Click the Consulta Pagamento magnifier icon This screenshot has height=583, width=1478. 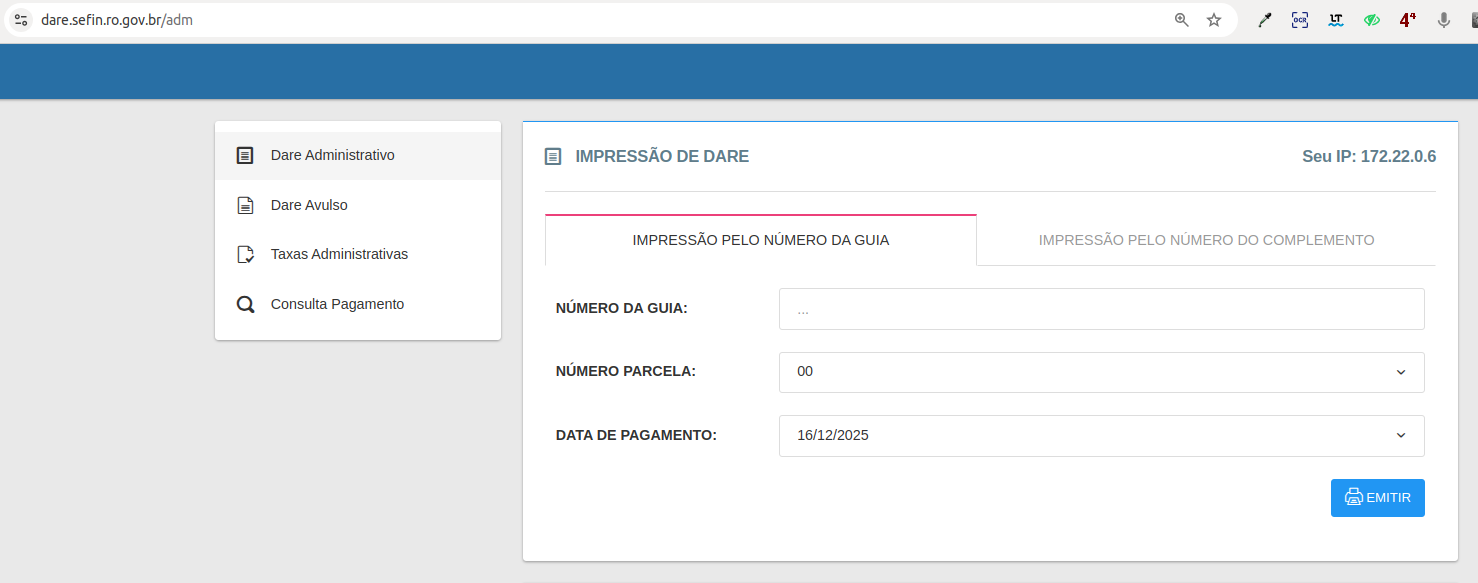pos(245,305)
